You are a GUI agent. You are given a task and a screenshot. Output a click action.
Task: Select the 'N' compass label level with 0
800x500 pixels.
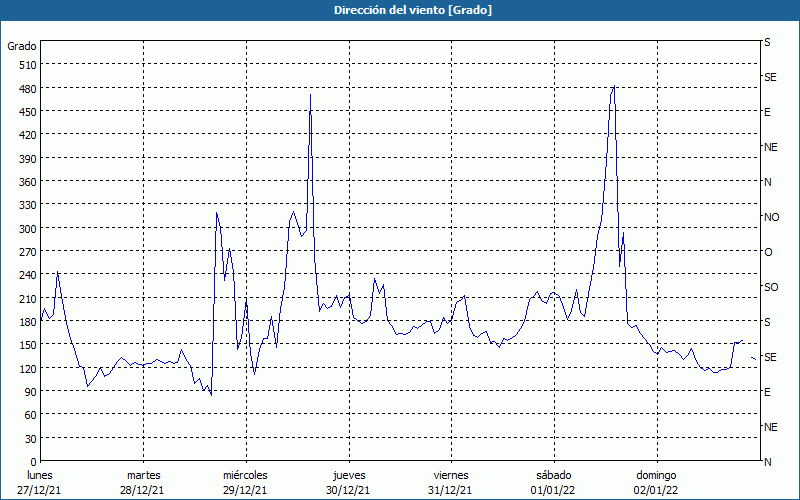(768, 462)
